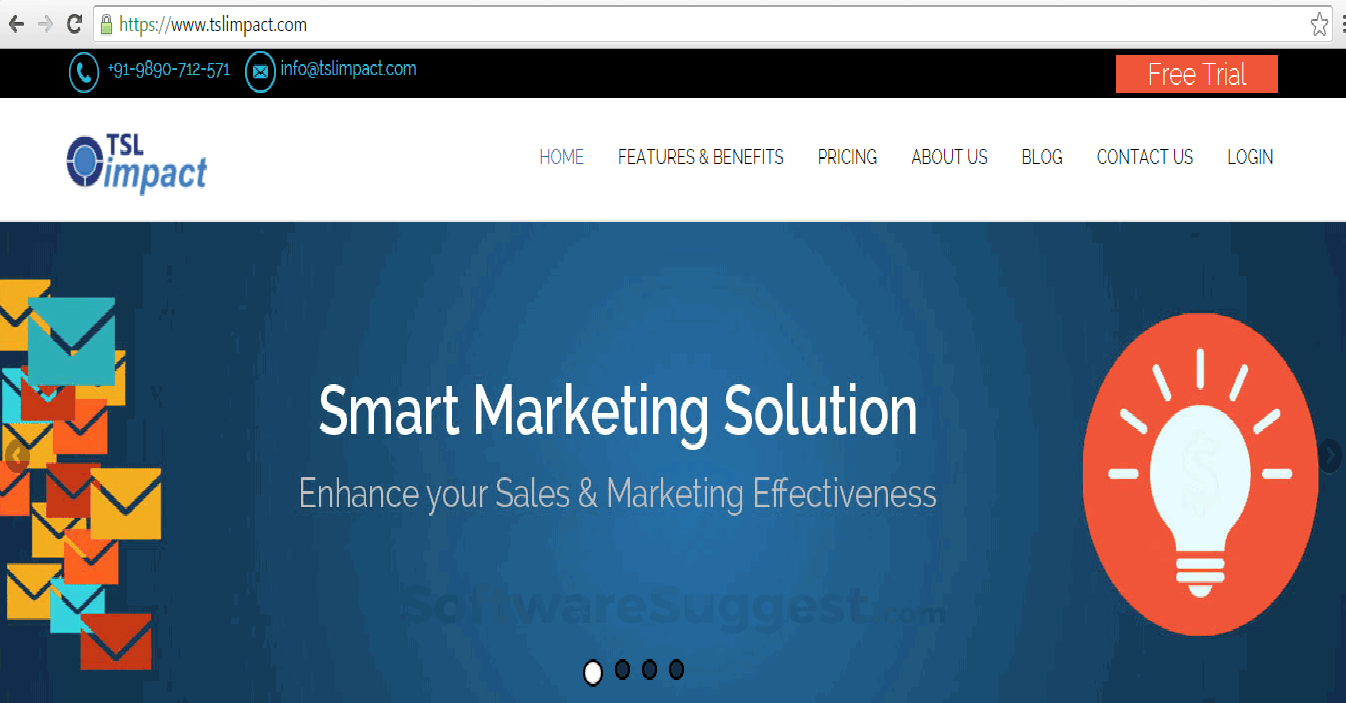The image size is (1346, 703).
Task: Select the fourth carousel dot
Action: [676, 670]
